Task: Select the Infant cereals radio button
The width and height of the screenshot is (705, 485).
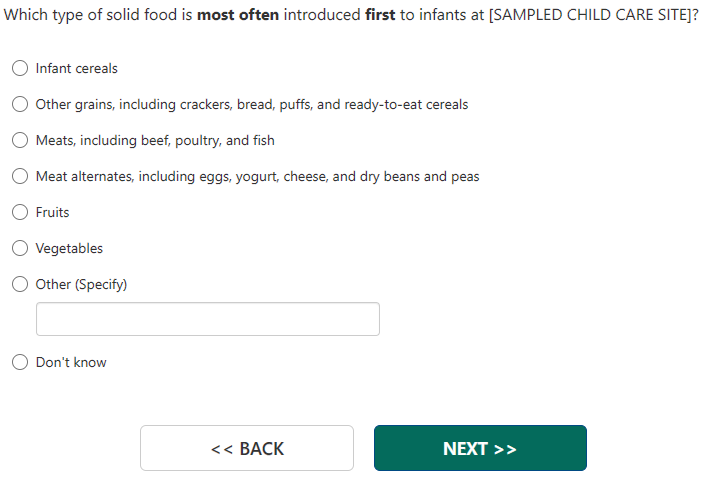Action: pos(20,69)
